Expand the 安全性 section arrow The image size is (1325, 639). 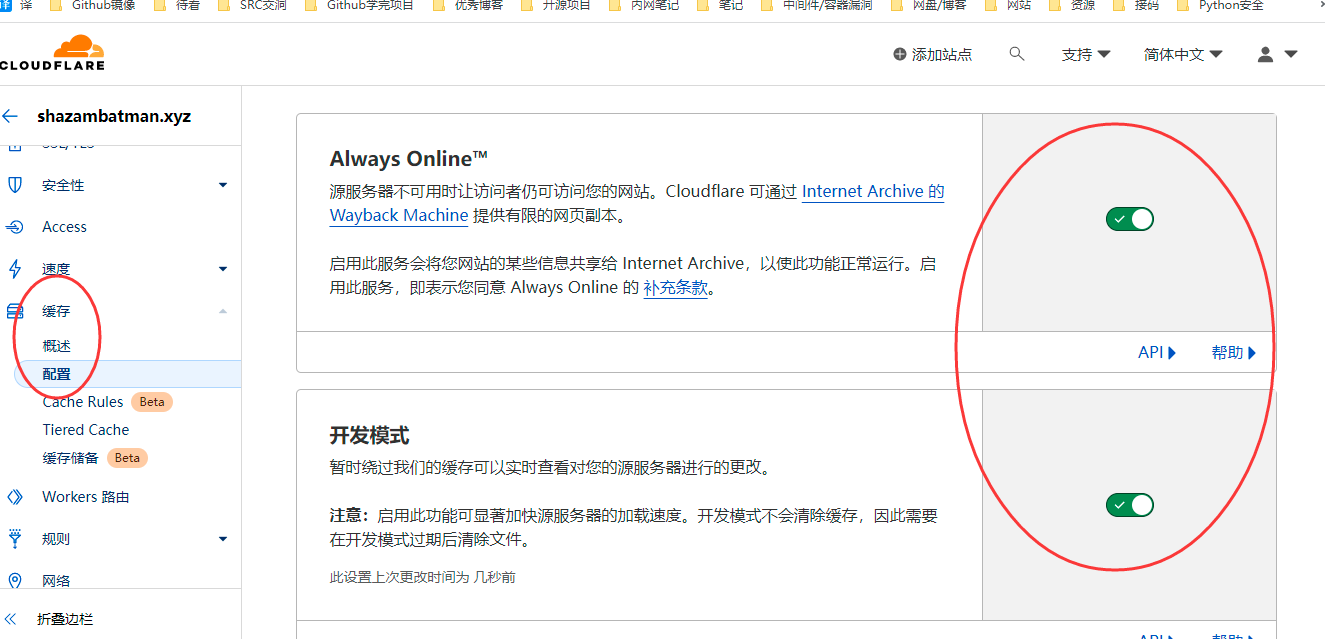[223, 185]
